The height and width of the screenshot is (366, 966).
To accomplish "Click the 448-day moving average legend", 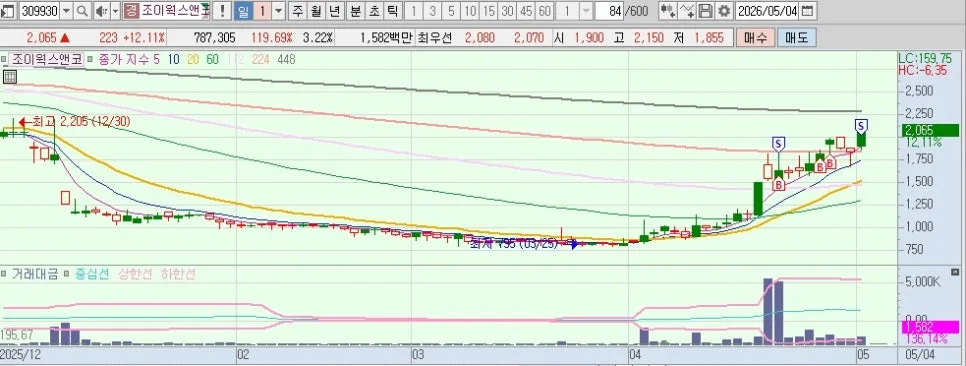I will point(286,60).
